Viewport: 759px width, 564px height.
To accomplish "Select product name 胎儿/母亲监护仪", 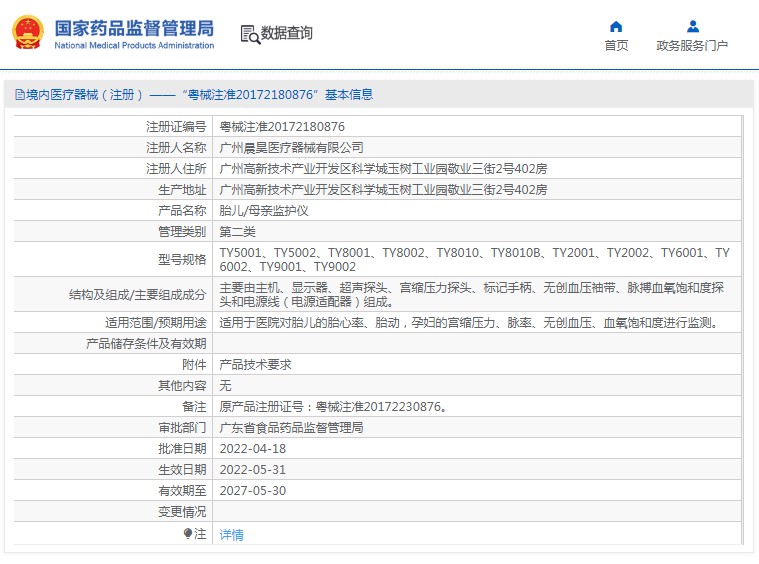I will coord(264,211).
